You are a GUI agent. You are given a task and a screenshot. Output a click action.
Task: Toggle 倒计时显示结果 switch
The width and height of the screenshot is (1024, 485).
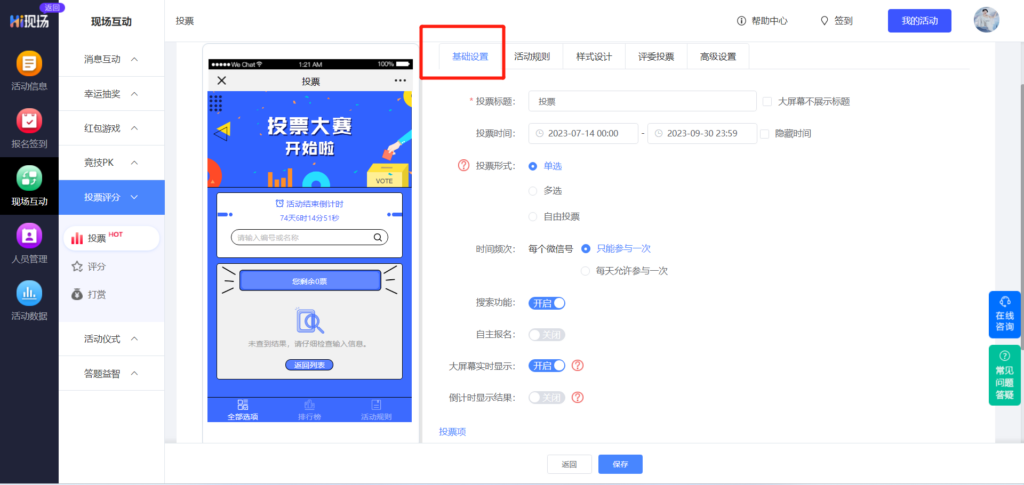[547, 398]
